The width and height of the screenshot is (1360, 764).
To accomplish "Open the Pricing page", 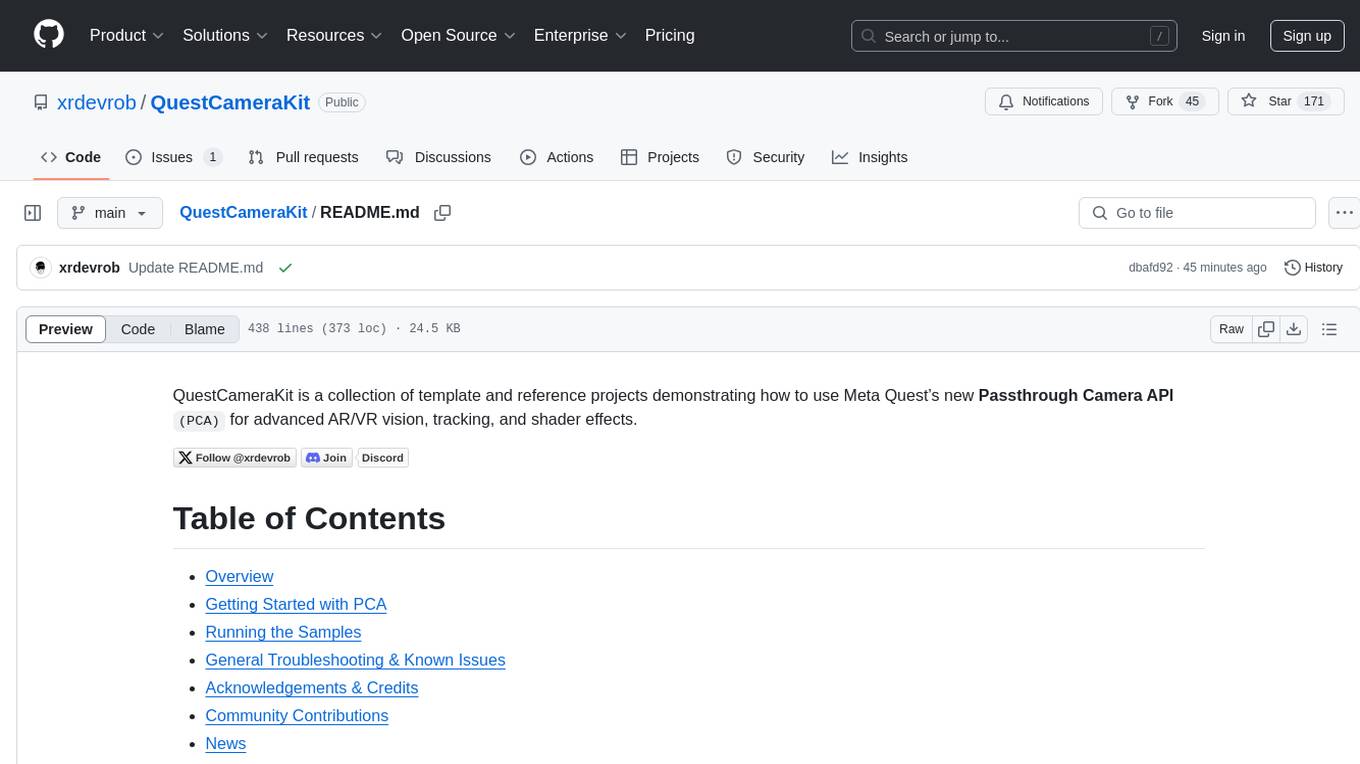I will click(x=670, y=35).
